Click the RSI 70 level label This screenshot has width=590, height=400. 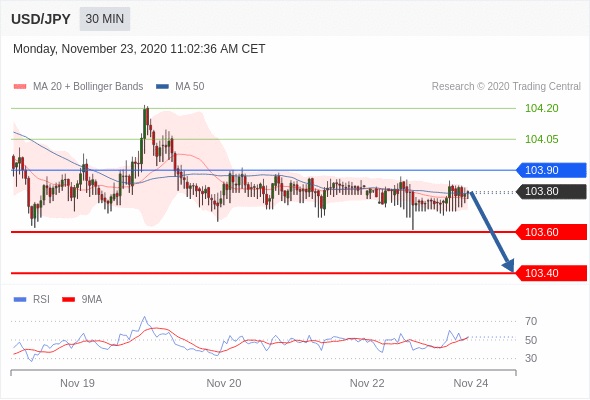pos(531,321)
